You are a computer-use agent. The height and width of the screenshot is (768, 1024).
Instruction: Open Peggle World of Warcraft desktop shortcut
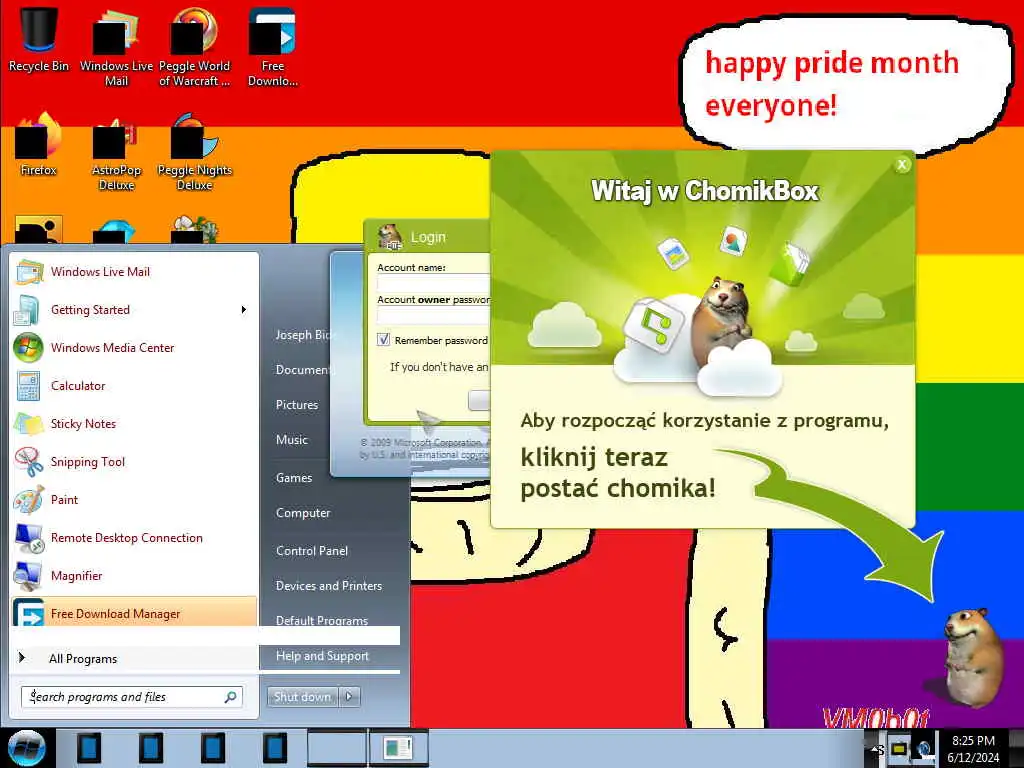pos(195,47)
